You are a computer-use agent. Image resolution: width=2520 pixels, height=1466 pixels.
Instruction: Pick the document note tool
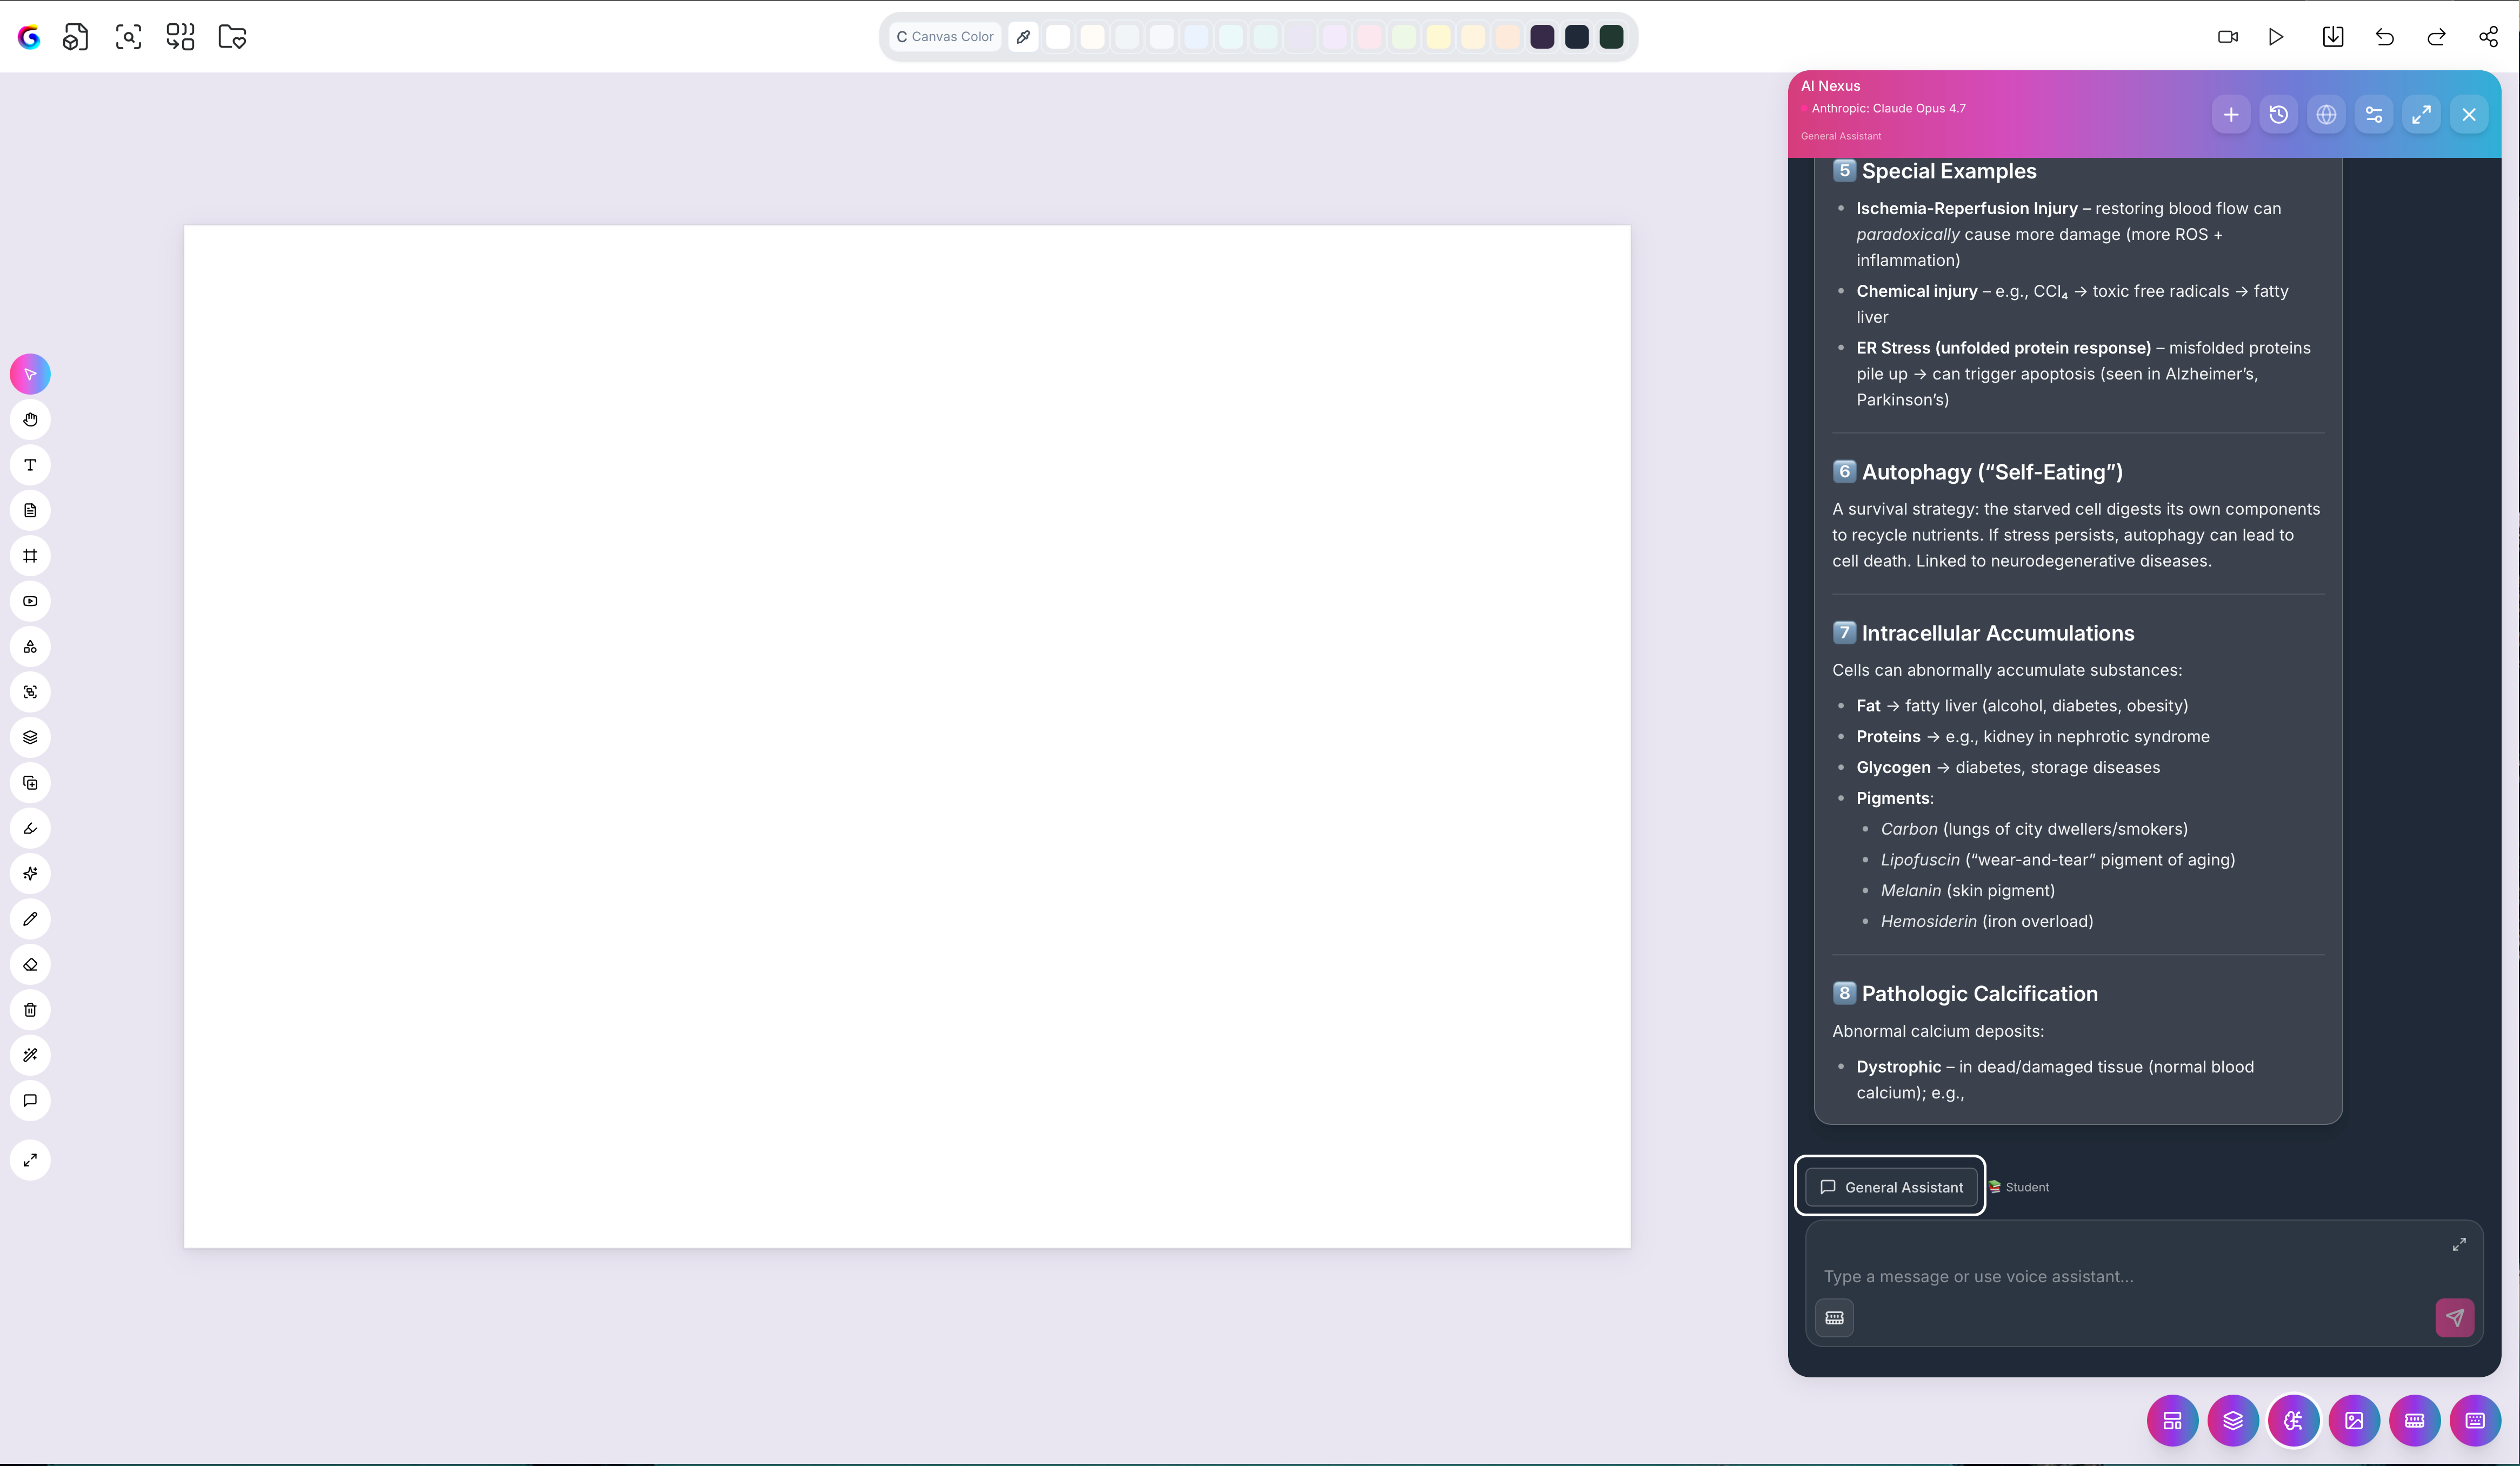tap(30, 510)
